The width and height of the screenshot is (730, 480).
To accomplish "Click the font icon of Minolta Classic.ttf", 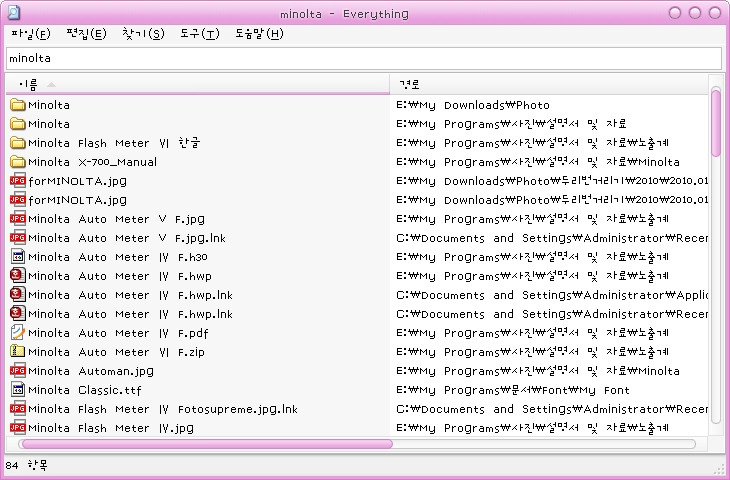I will pyautogui.click(x=17, y=390).
